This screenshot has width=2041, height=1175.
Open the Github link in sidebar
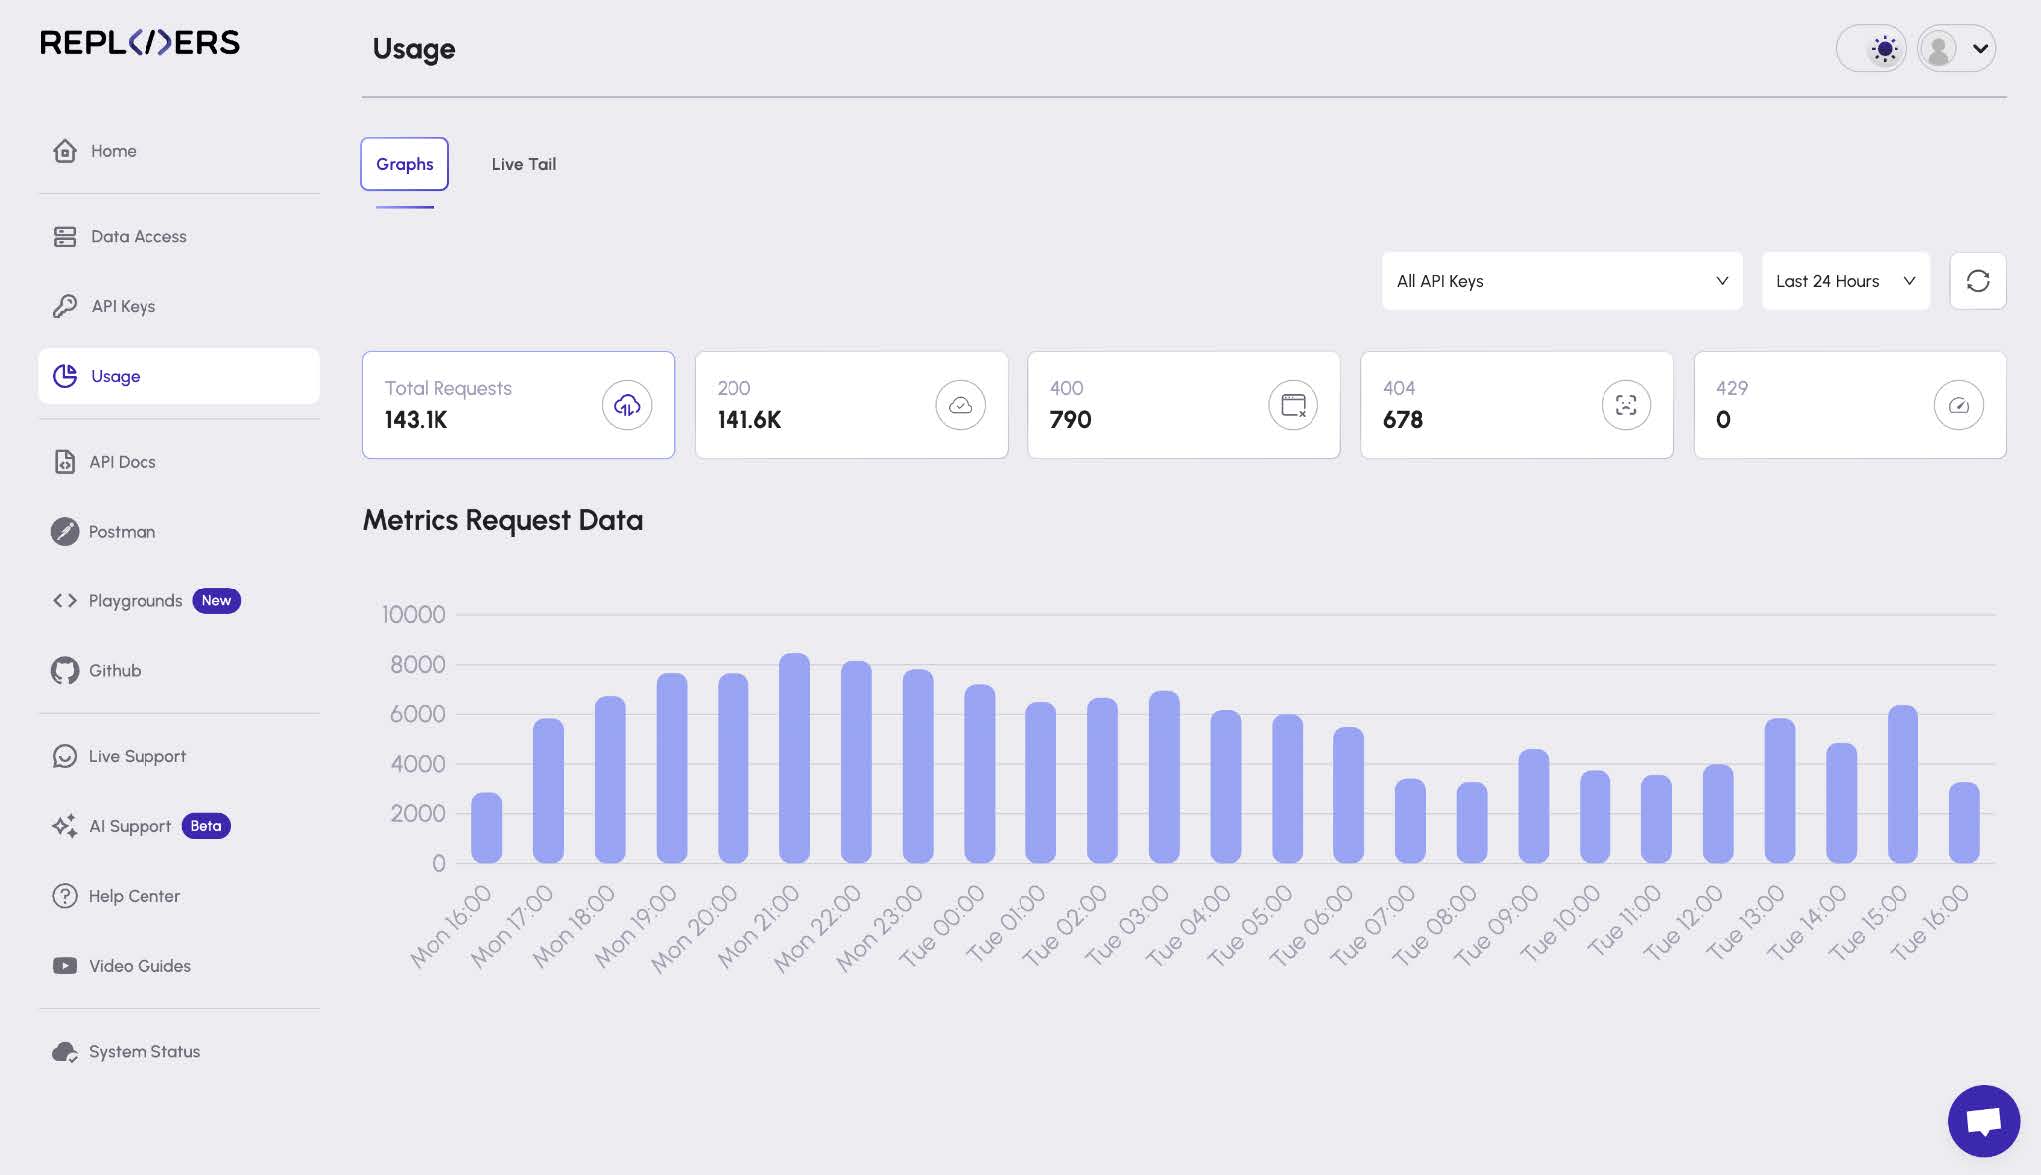coord(114,671)
